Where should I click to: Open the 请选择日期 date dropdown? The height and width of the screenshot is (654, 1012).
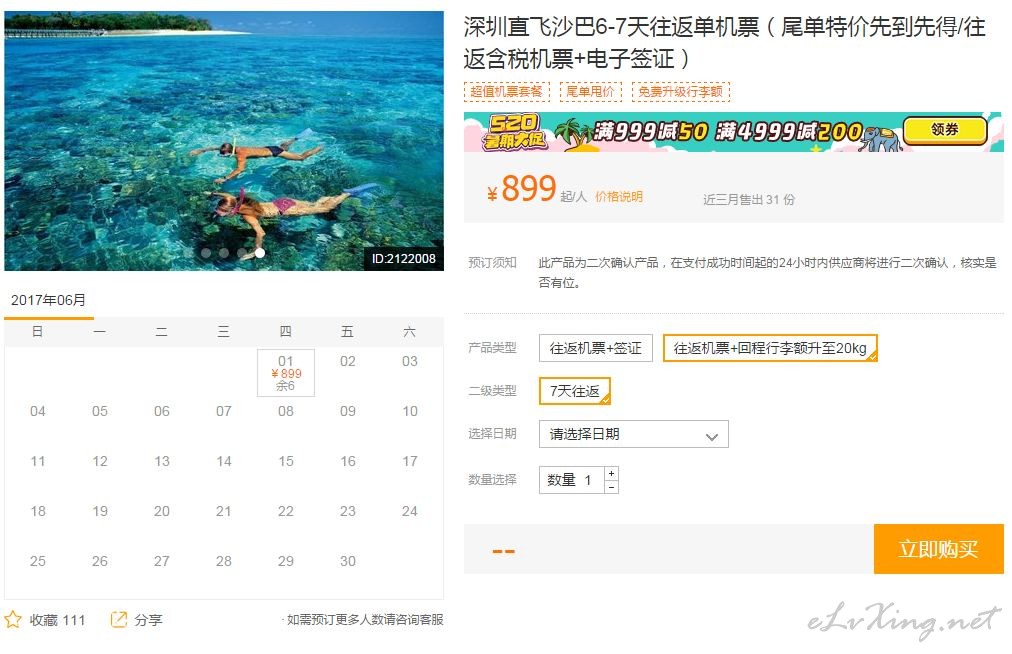point(634,434)
